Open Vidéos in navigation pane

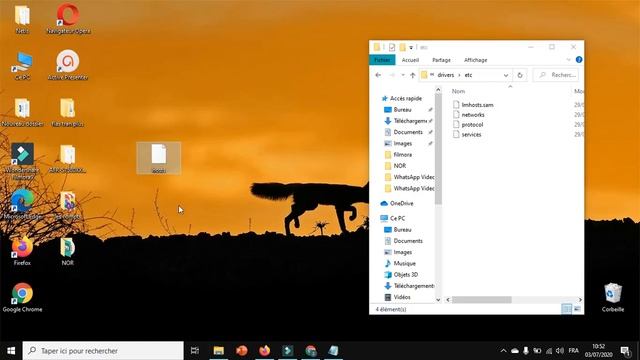tap(398, 297)
